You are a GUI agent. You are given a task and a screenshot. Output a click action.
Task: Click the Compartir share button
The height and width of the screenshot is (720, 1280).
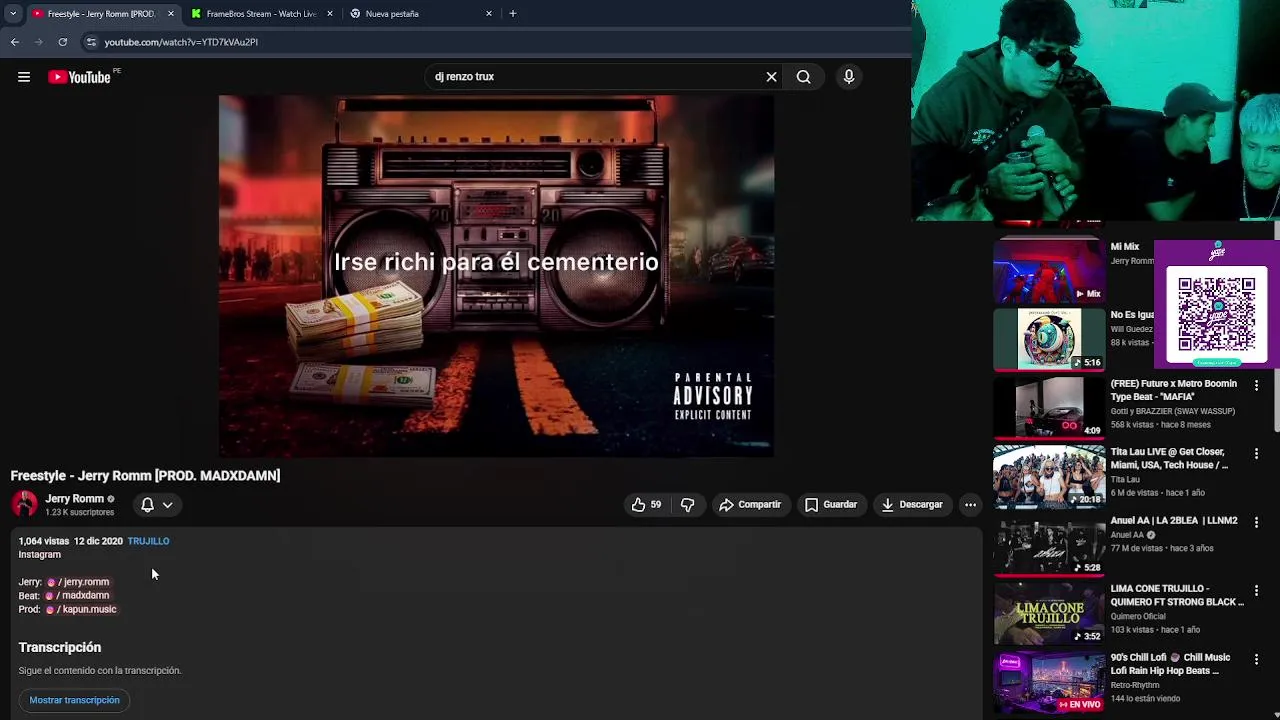point(750,505)
